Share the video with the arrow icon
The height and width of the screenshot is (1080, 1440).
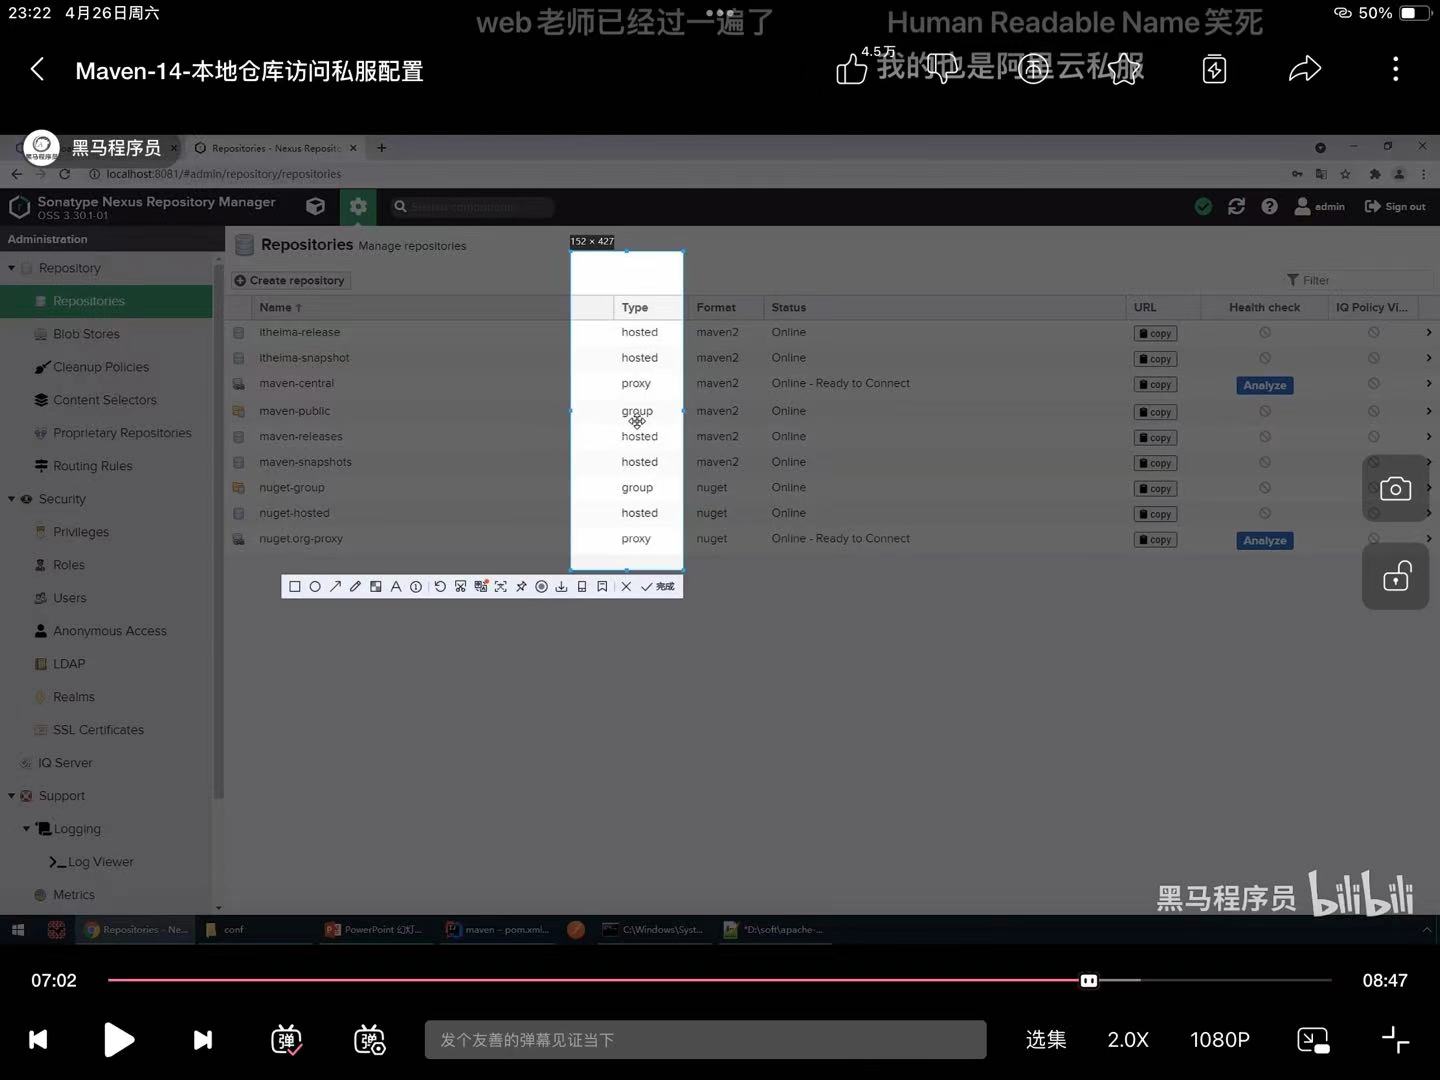[1305, 69]
